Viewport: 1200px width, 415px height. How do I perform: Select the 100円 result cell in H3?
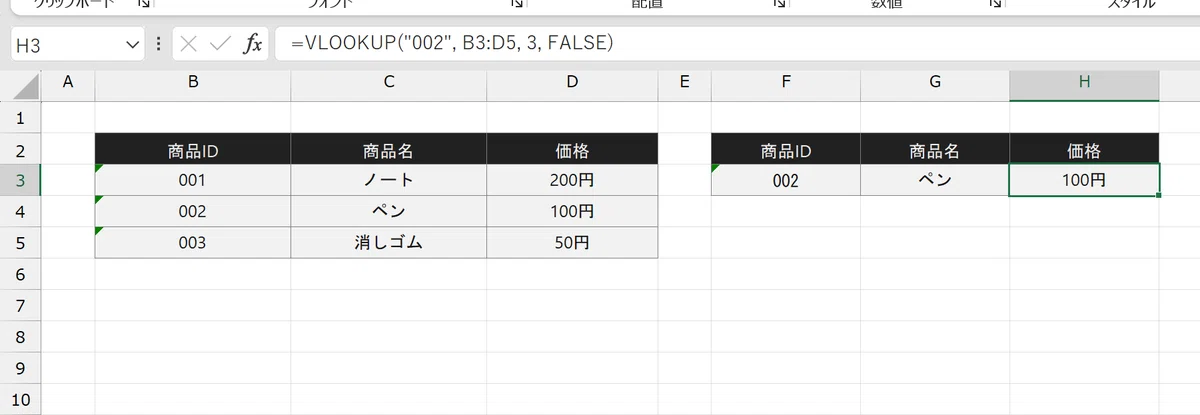1085,181
